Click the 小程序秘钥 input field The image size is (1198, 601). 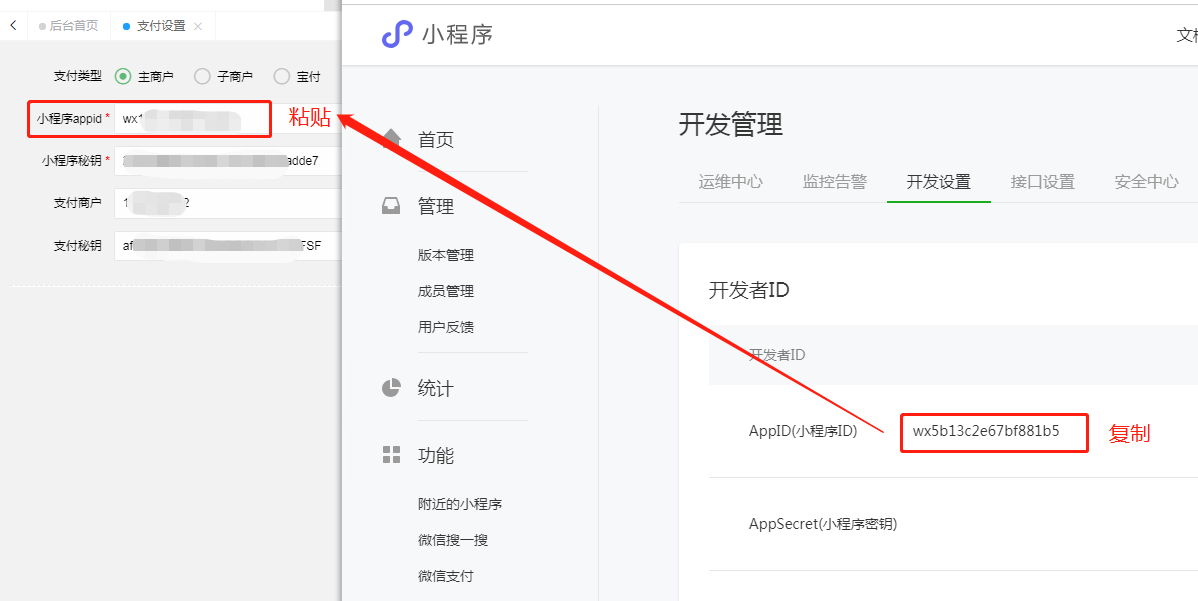[x=228, y=161]
